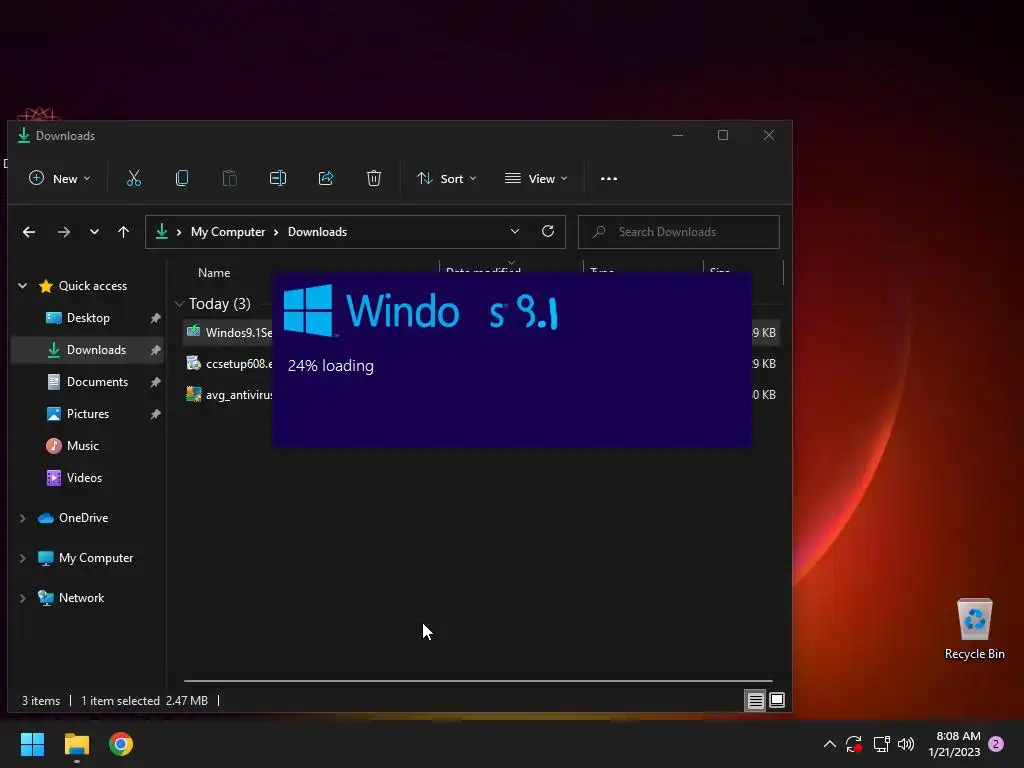The width and height of the screenshot is (1024, 768).
Task: Expand the OneDrive tree node
Action: point(22,518)
